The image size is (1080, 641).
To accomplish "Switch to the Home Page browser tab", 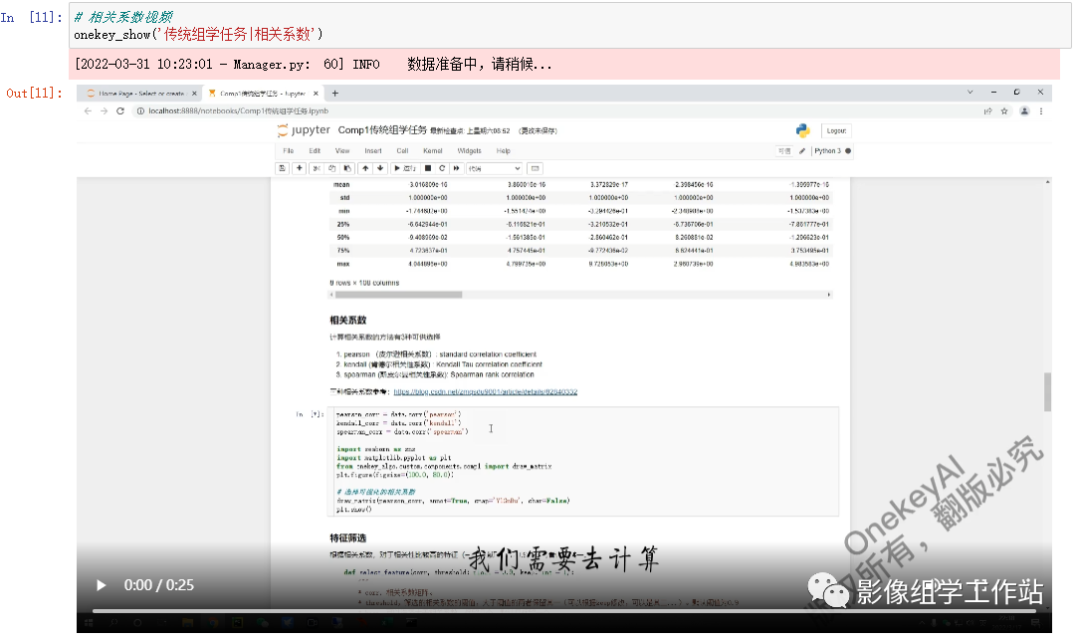I will [138, 93].
